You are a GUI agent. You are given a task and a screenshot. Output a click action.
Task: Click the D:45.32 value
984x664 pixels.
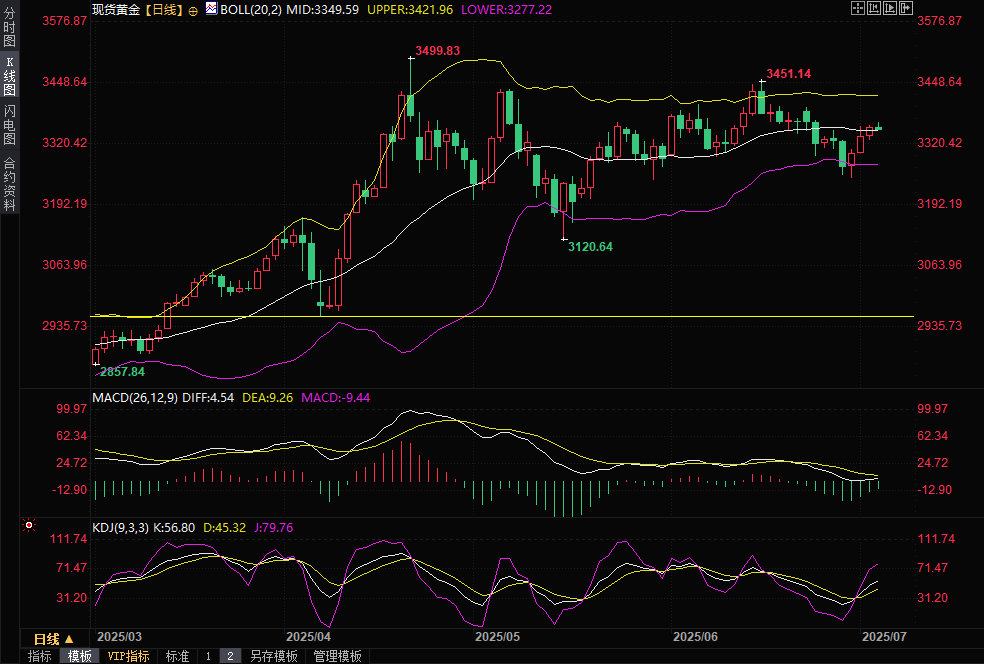(x=224, y=528)
